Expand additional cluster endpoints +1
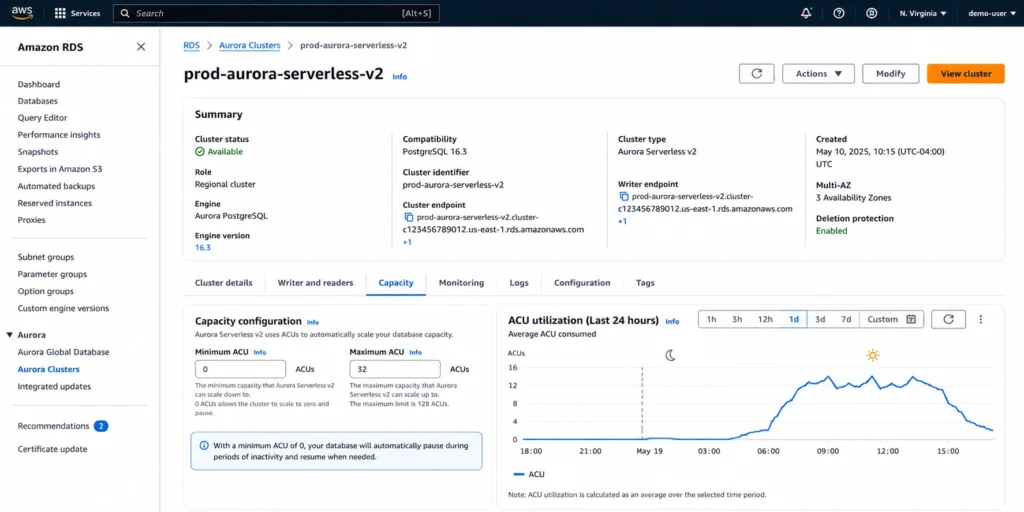This screenshot has height=512, width=1024. point(407,242)
